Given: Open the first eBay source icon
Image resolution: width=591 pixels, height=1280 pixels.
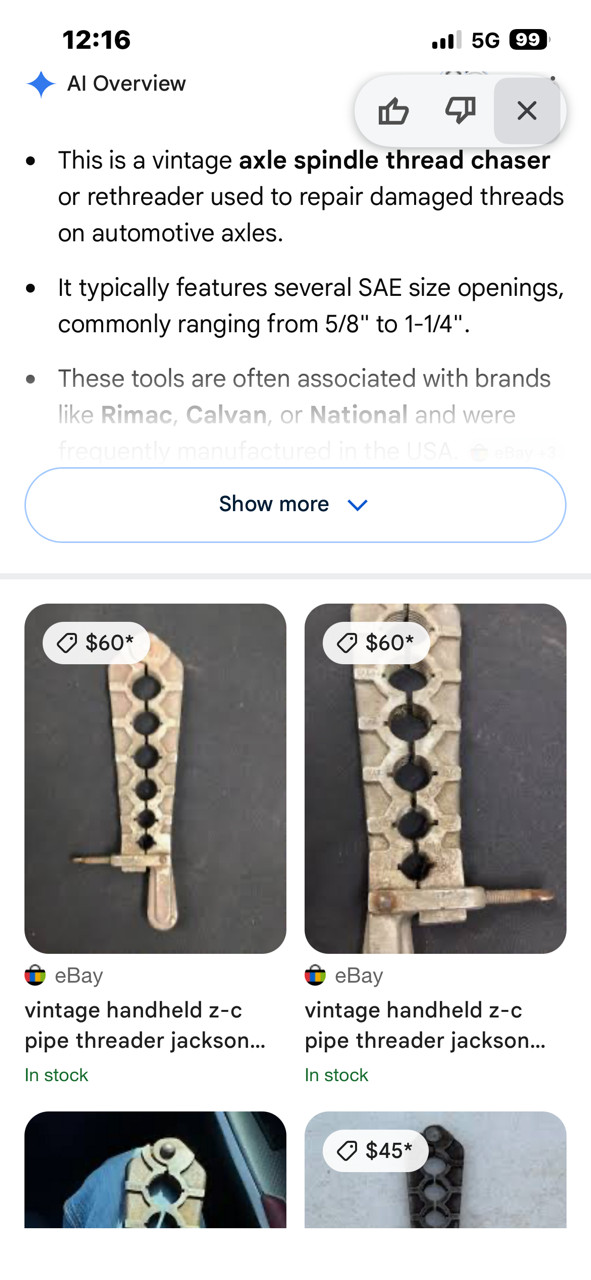Looking at the screenshot, I should click(x=35, y=975).
